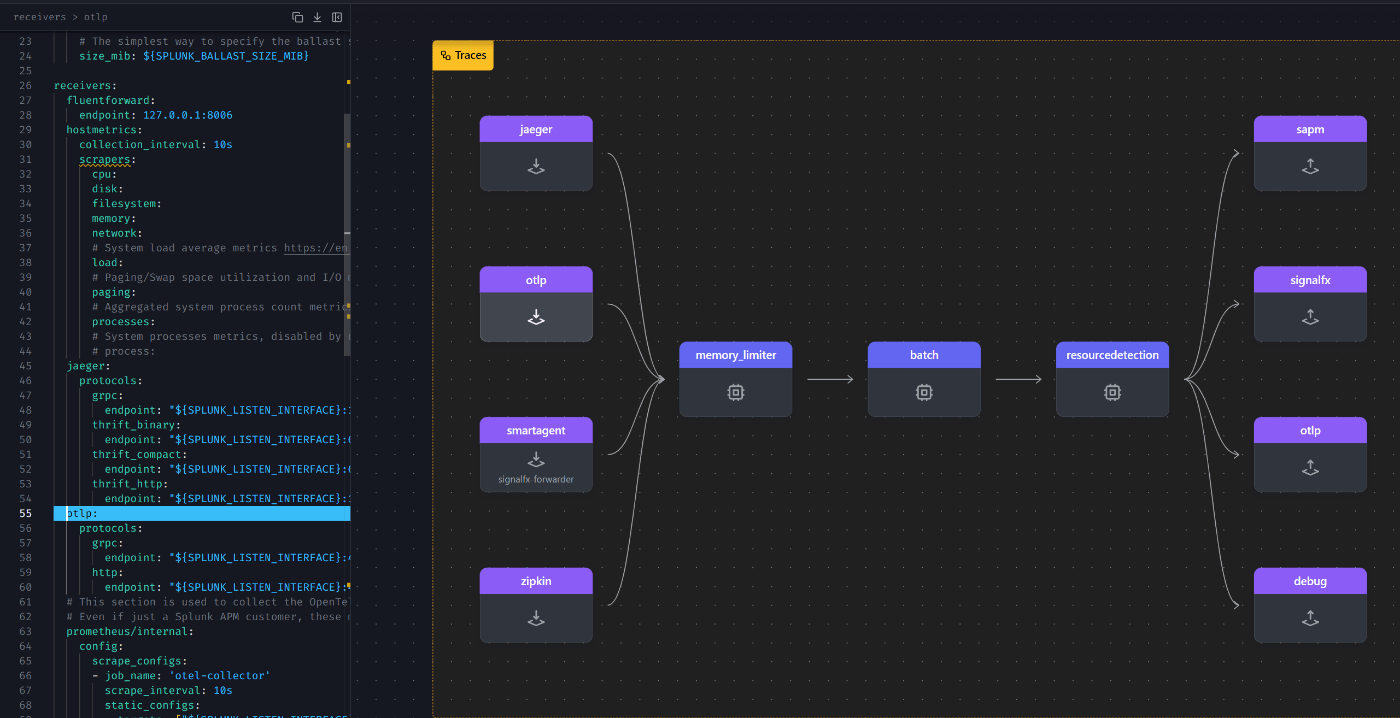Click the receivers: key on line 26

(x=85, y=86)
